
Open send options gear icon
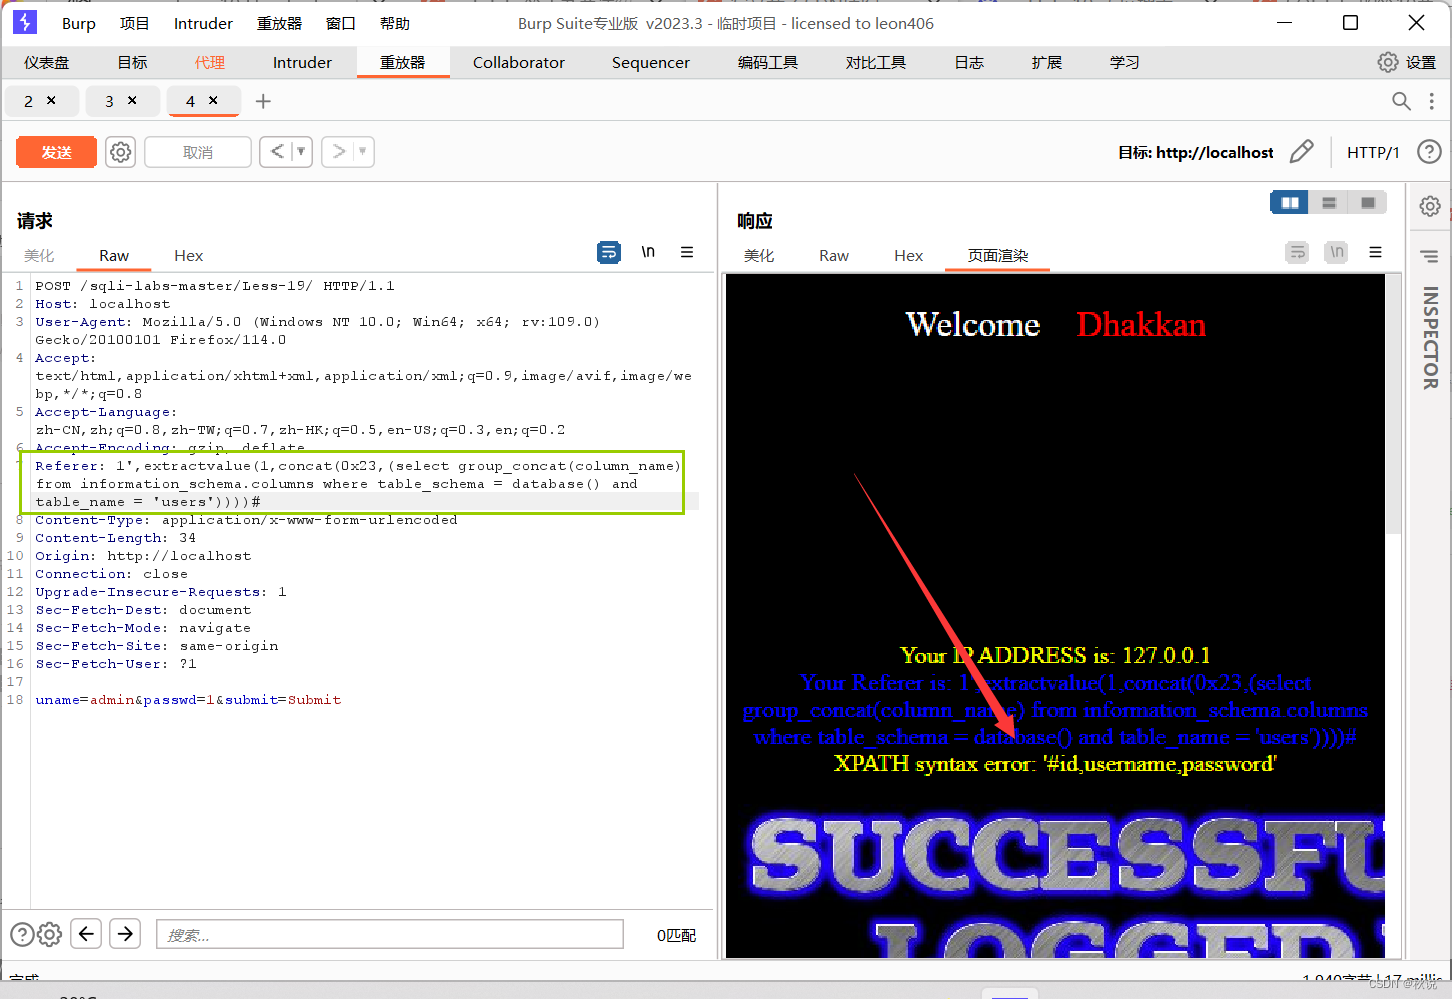point(121,152)
